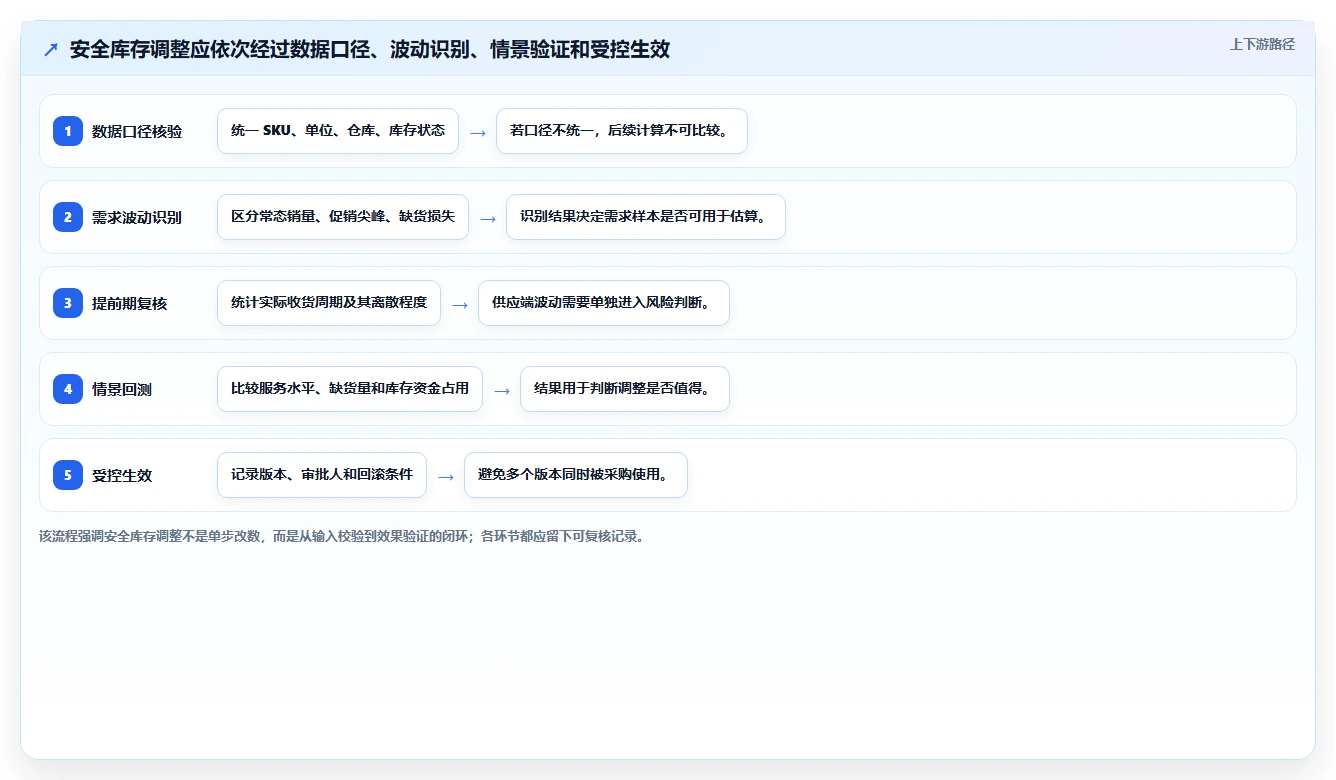1336x780 pixels.
Task: Click box 统计实际收货周期及其离散程度
Action: (x=329, y=303)
